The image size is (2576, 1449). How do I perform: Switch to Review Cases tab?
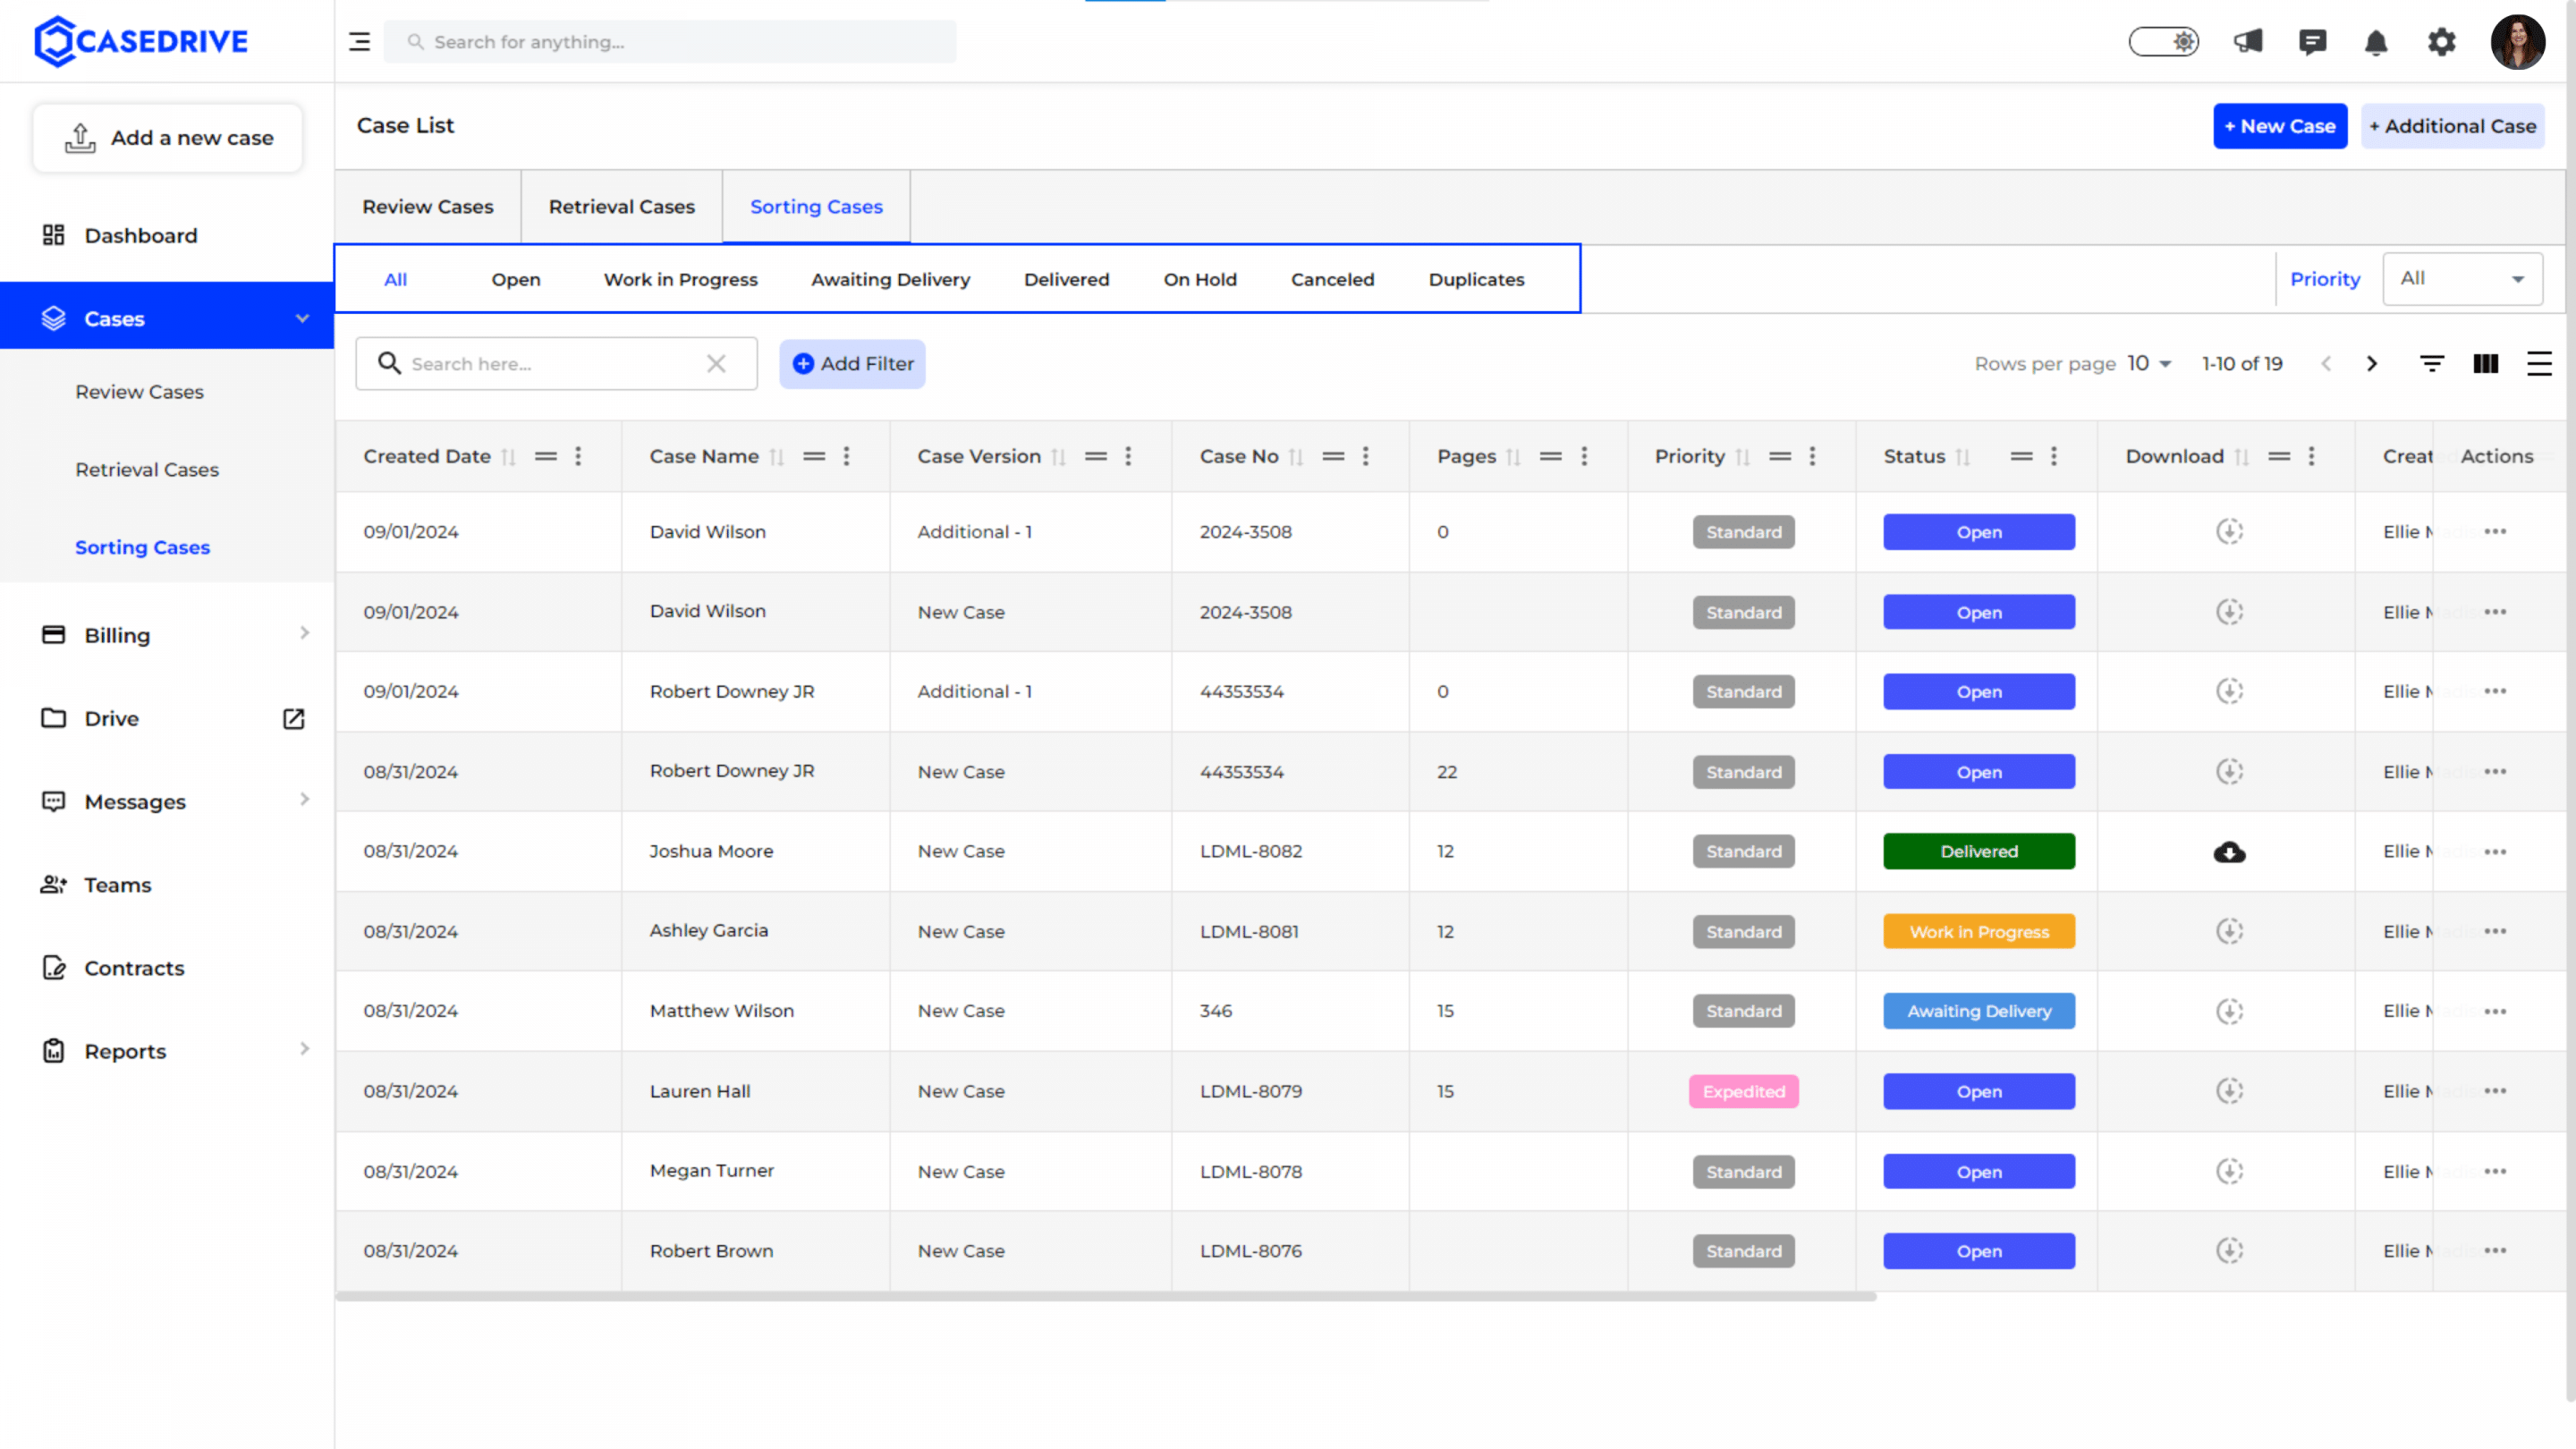pos(427,207)
